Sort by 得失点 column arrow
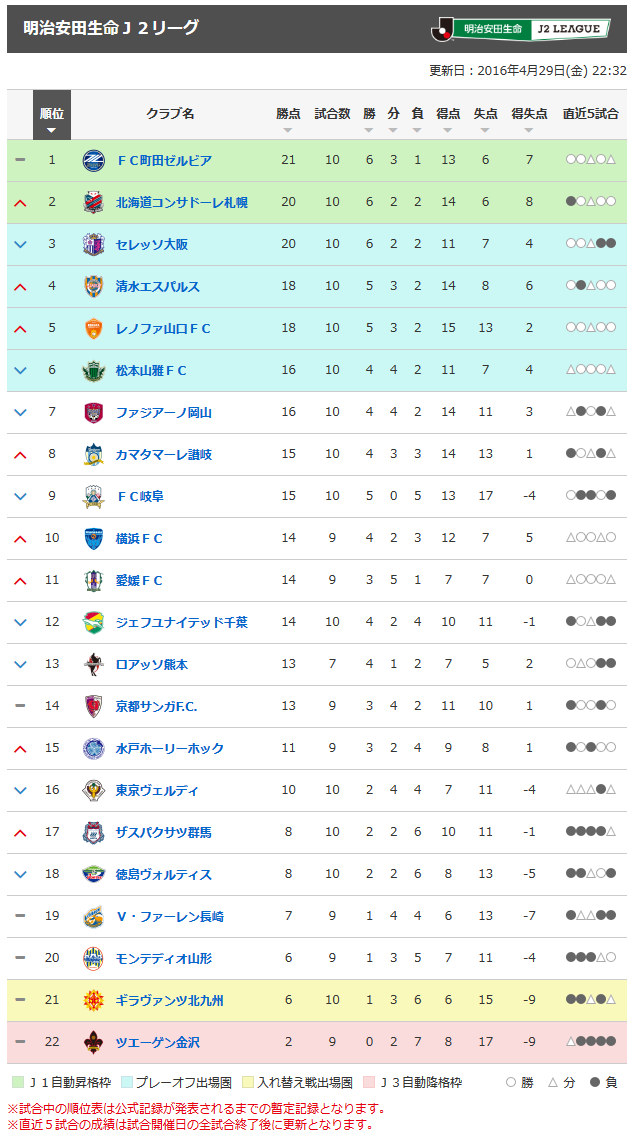The width and height of the screenshot is (634, 1144). click(x=529, y=130)
